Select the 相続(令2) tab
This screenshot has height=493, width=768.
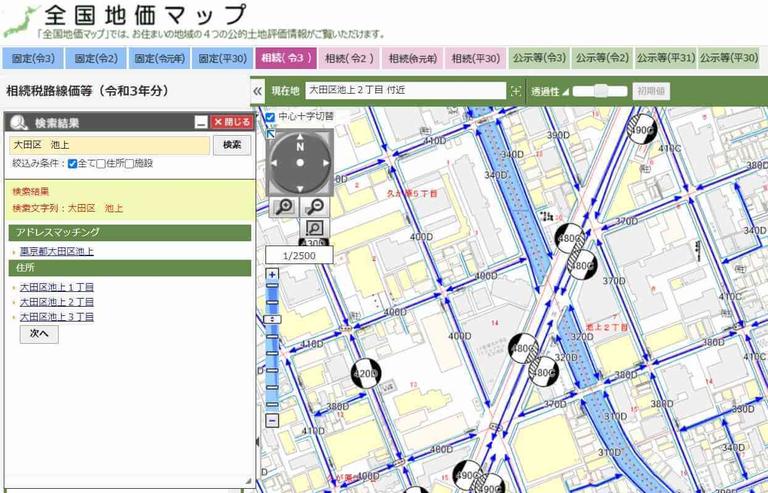tap(349, 58)
